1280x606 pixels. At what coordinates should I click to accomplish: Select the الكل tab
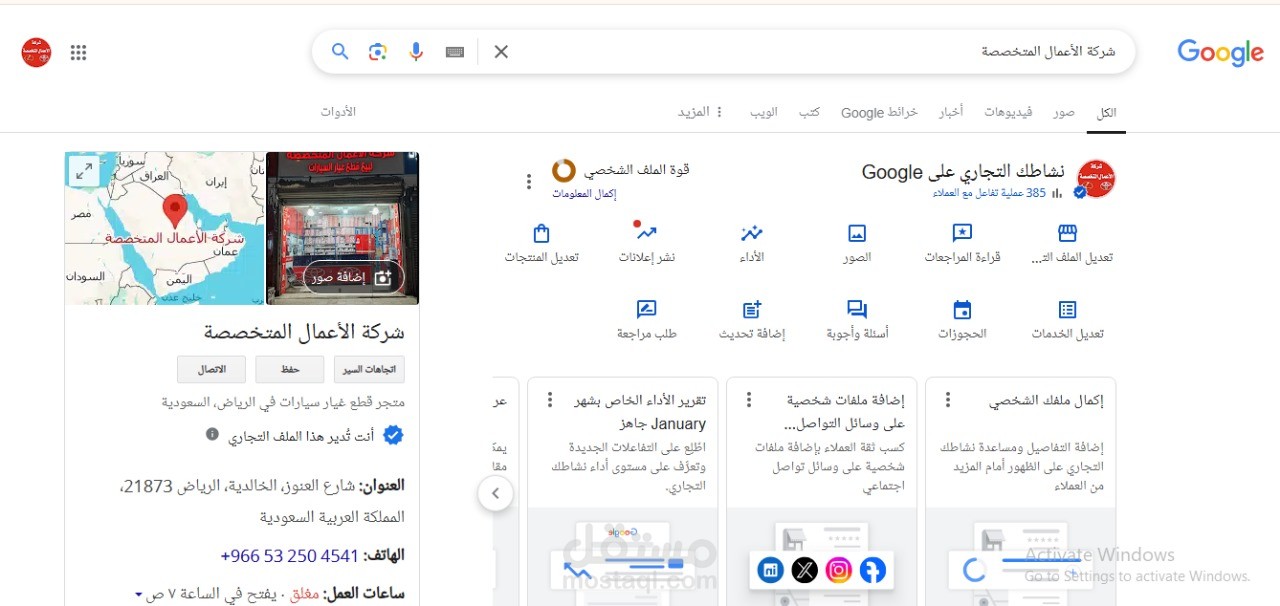pyautogui.click(x=1106, y=112)
